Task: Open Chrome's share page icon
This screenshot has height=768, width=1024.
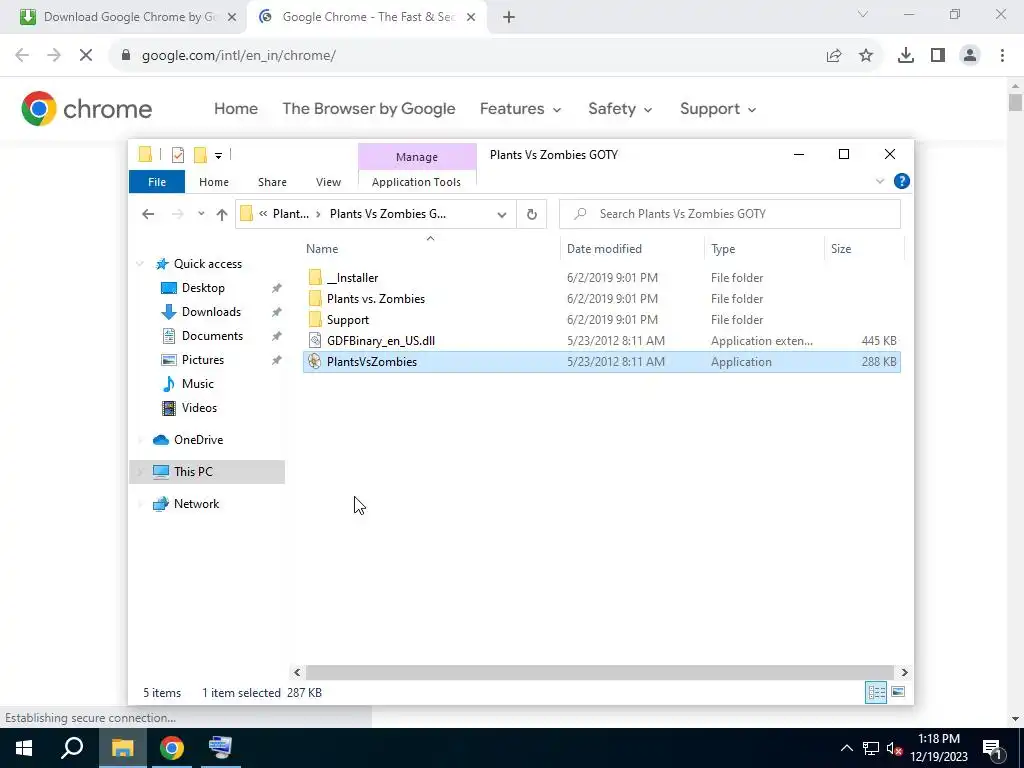Action: 834,56
